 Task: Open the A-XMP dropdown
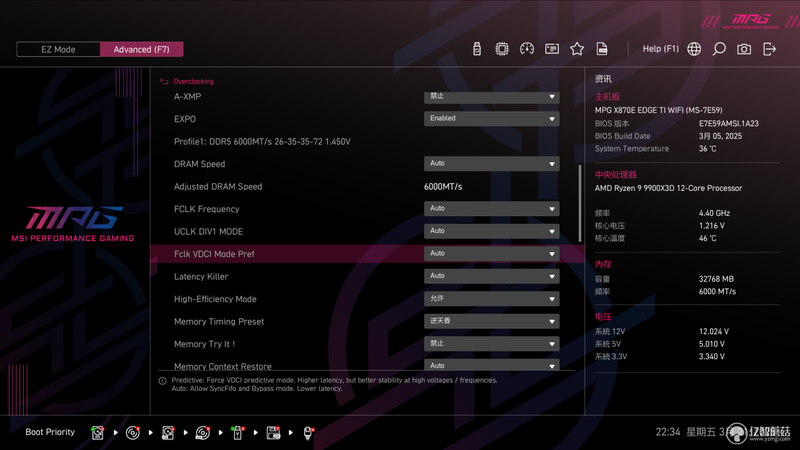[x=491, y=96]
